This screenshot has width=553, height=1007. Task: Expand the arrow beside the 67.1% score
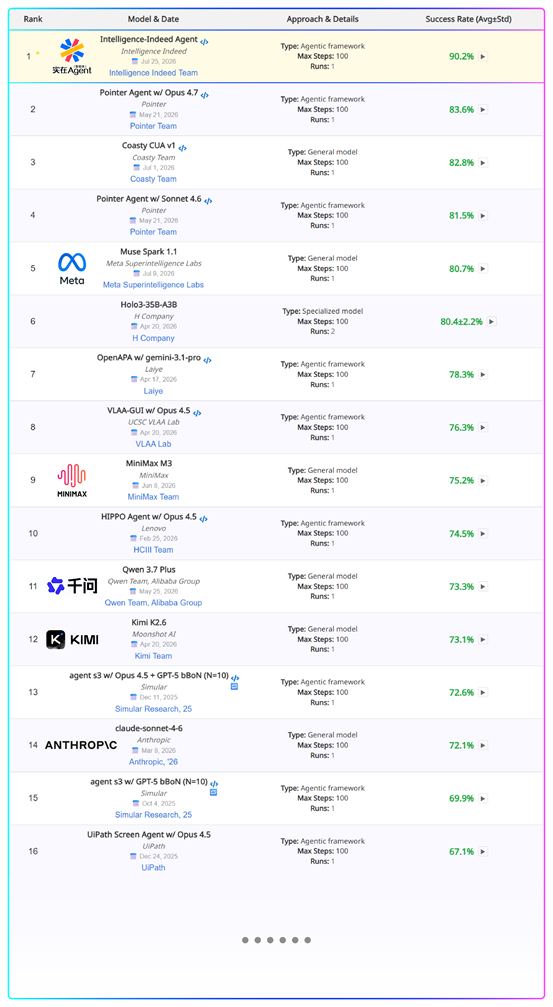(x=483, y=852)
